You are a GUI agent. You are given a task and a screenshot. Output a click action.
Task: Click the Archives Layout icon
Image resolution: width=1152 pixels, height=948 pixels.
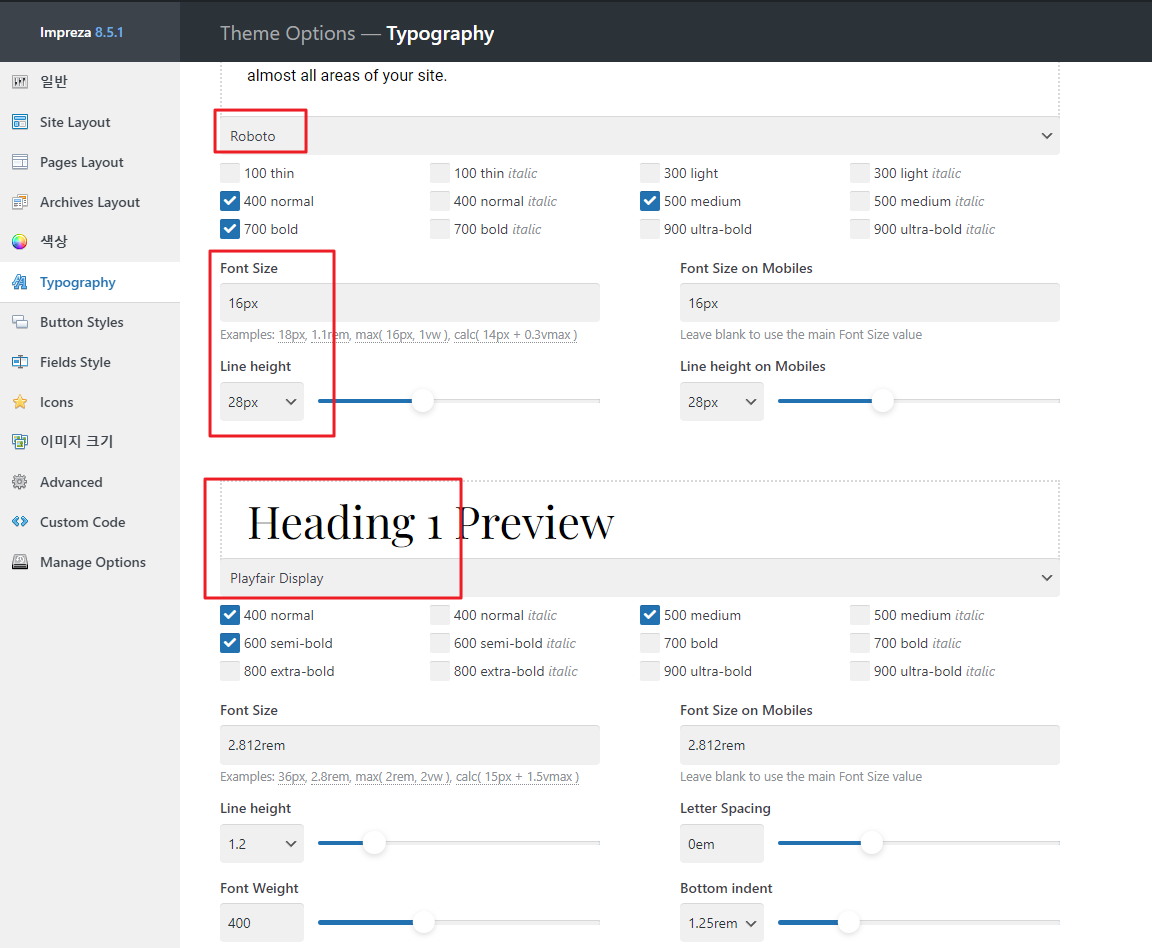coord(20,202)
